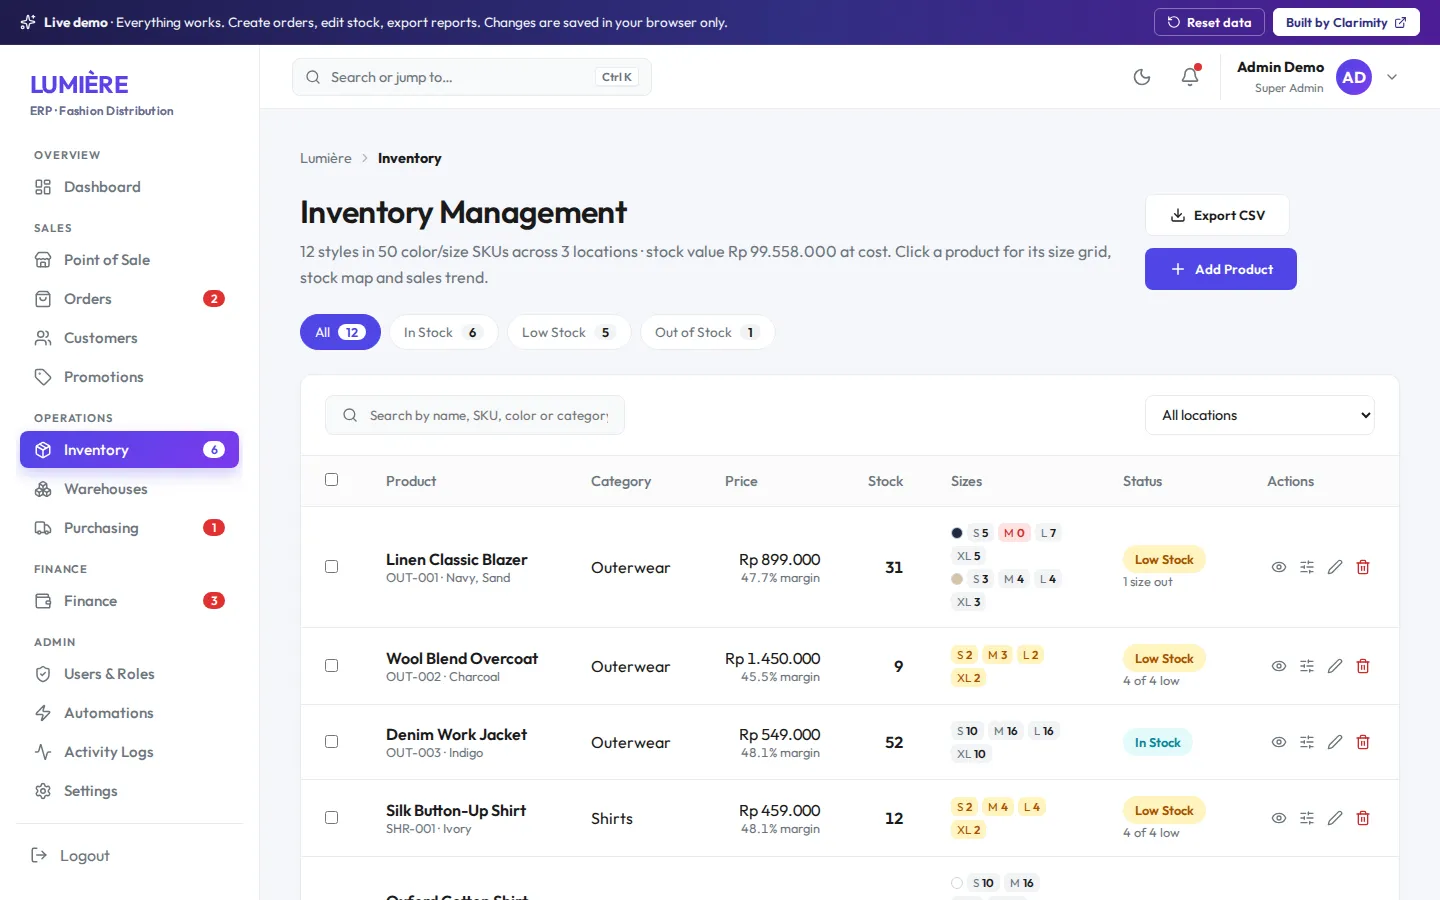Viewport: 1440px width, 900px height.
Task: Click the Add Product button
Action: click(1221, 269)
